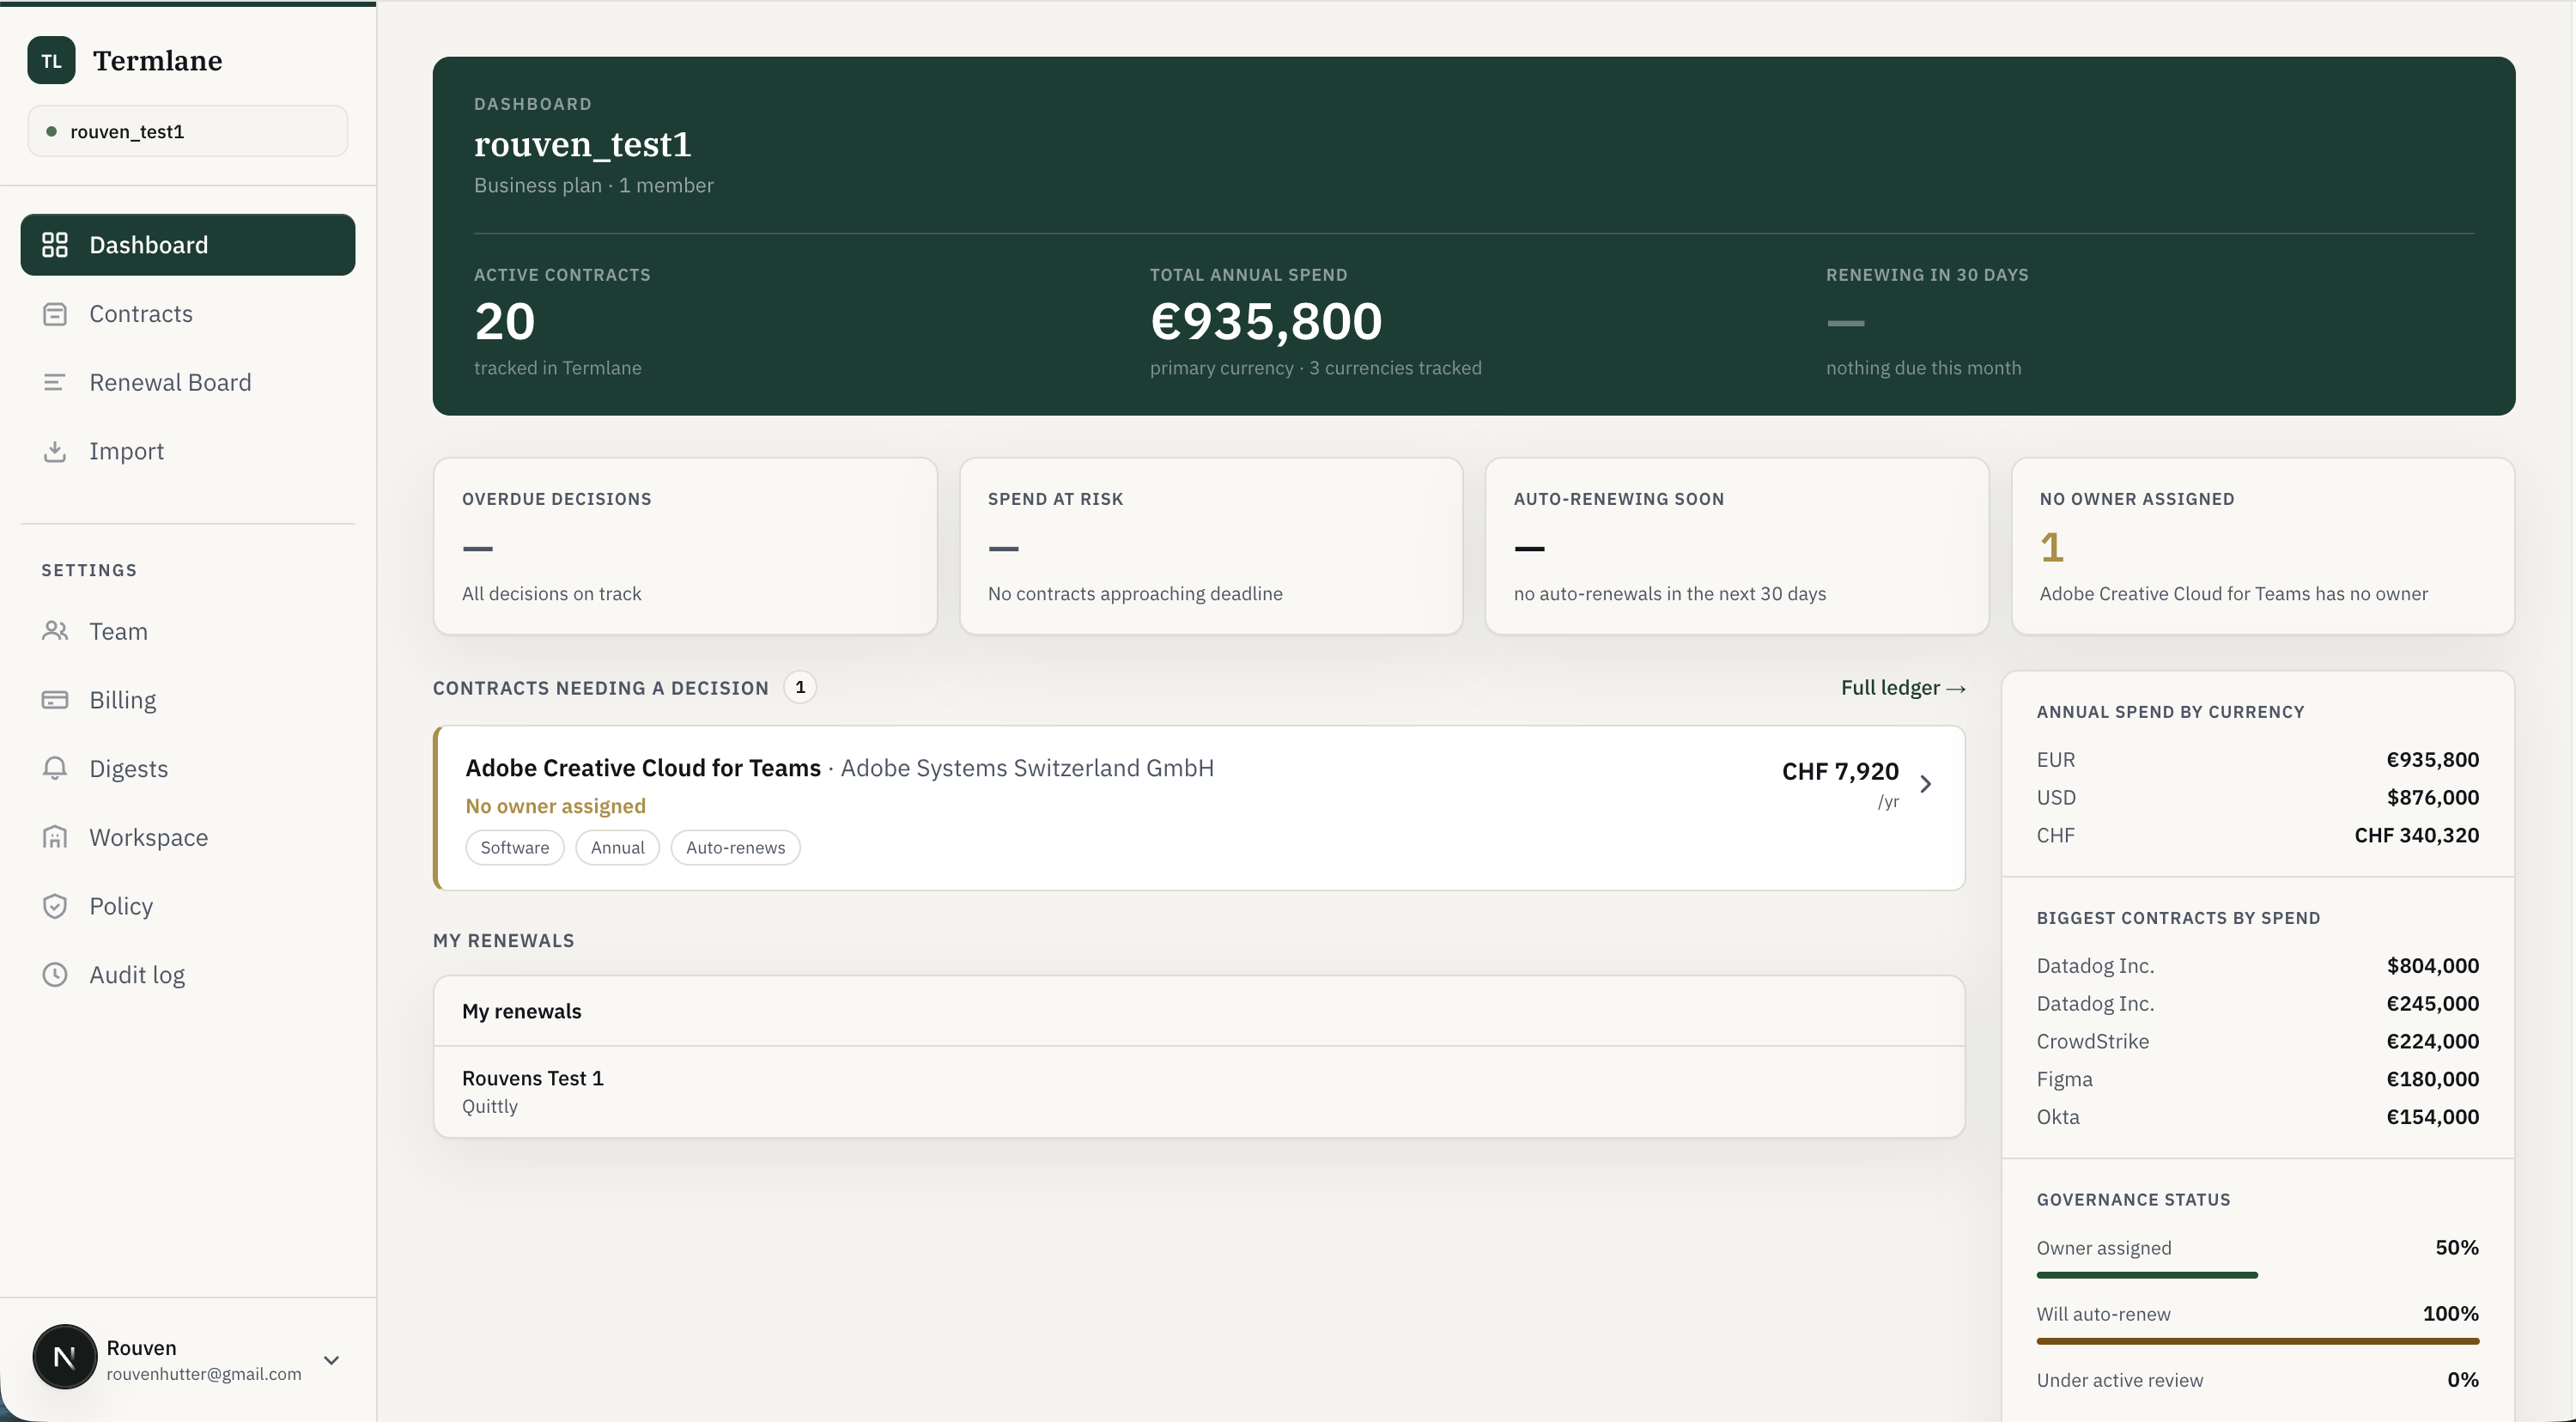
Task: Open the Full ledger link
Action: 1903,688
